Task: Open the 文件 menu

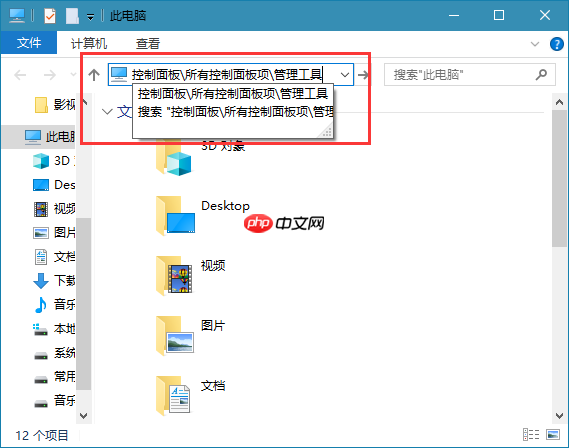Action: click(x=29, y=42)
